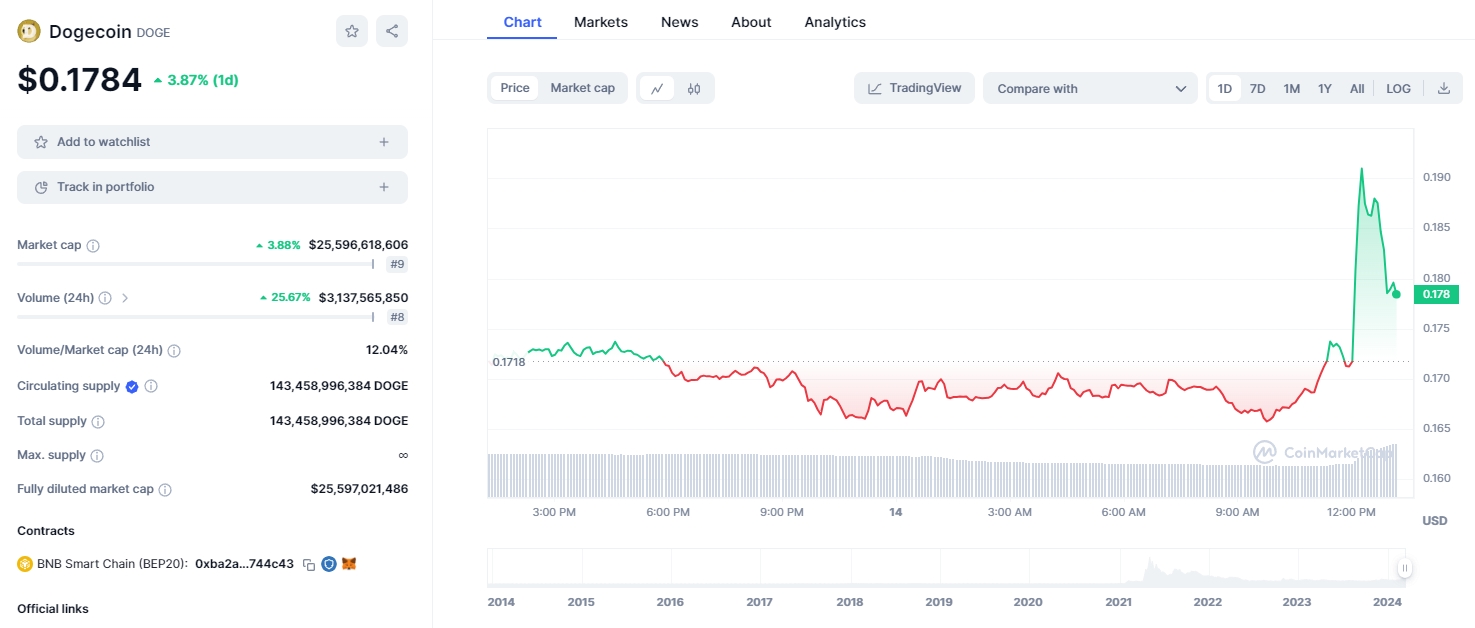Show info about Circulating supply
The image size is (1475, 628).
(151, 386)
